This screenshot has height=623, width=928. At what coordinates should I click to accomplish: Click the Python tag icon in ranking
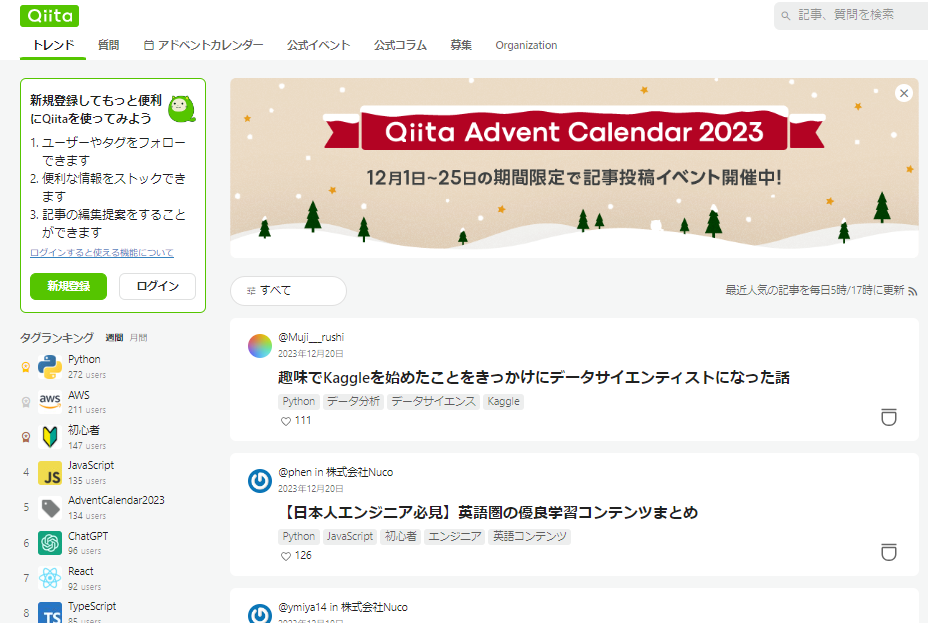(50, 367)
